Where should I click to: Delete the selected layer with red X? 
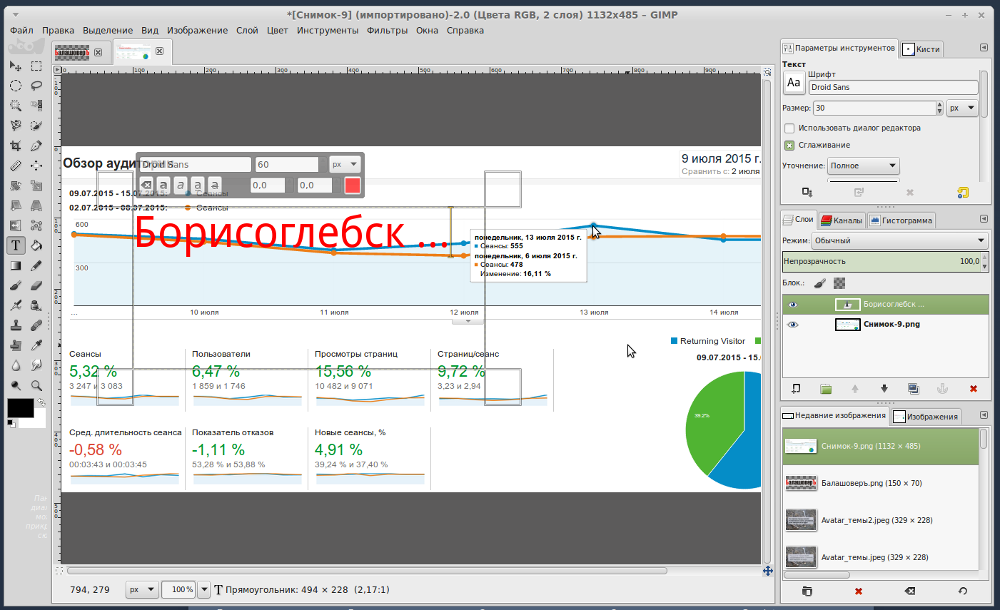coord(973,389)
